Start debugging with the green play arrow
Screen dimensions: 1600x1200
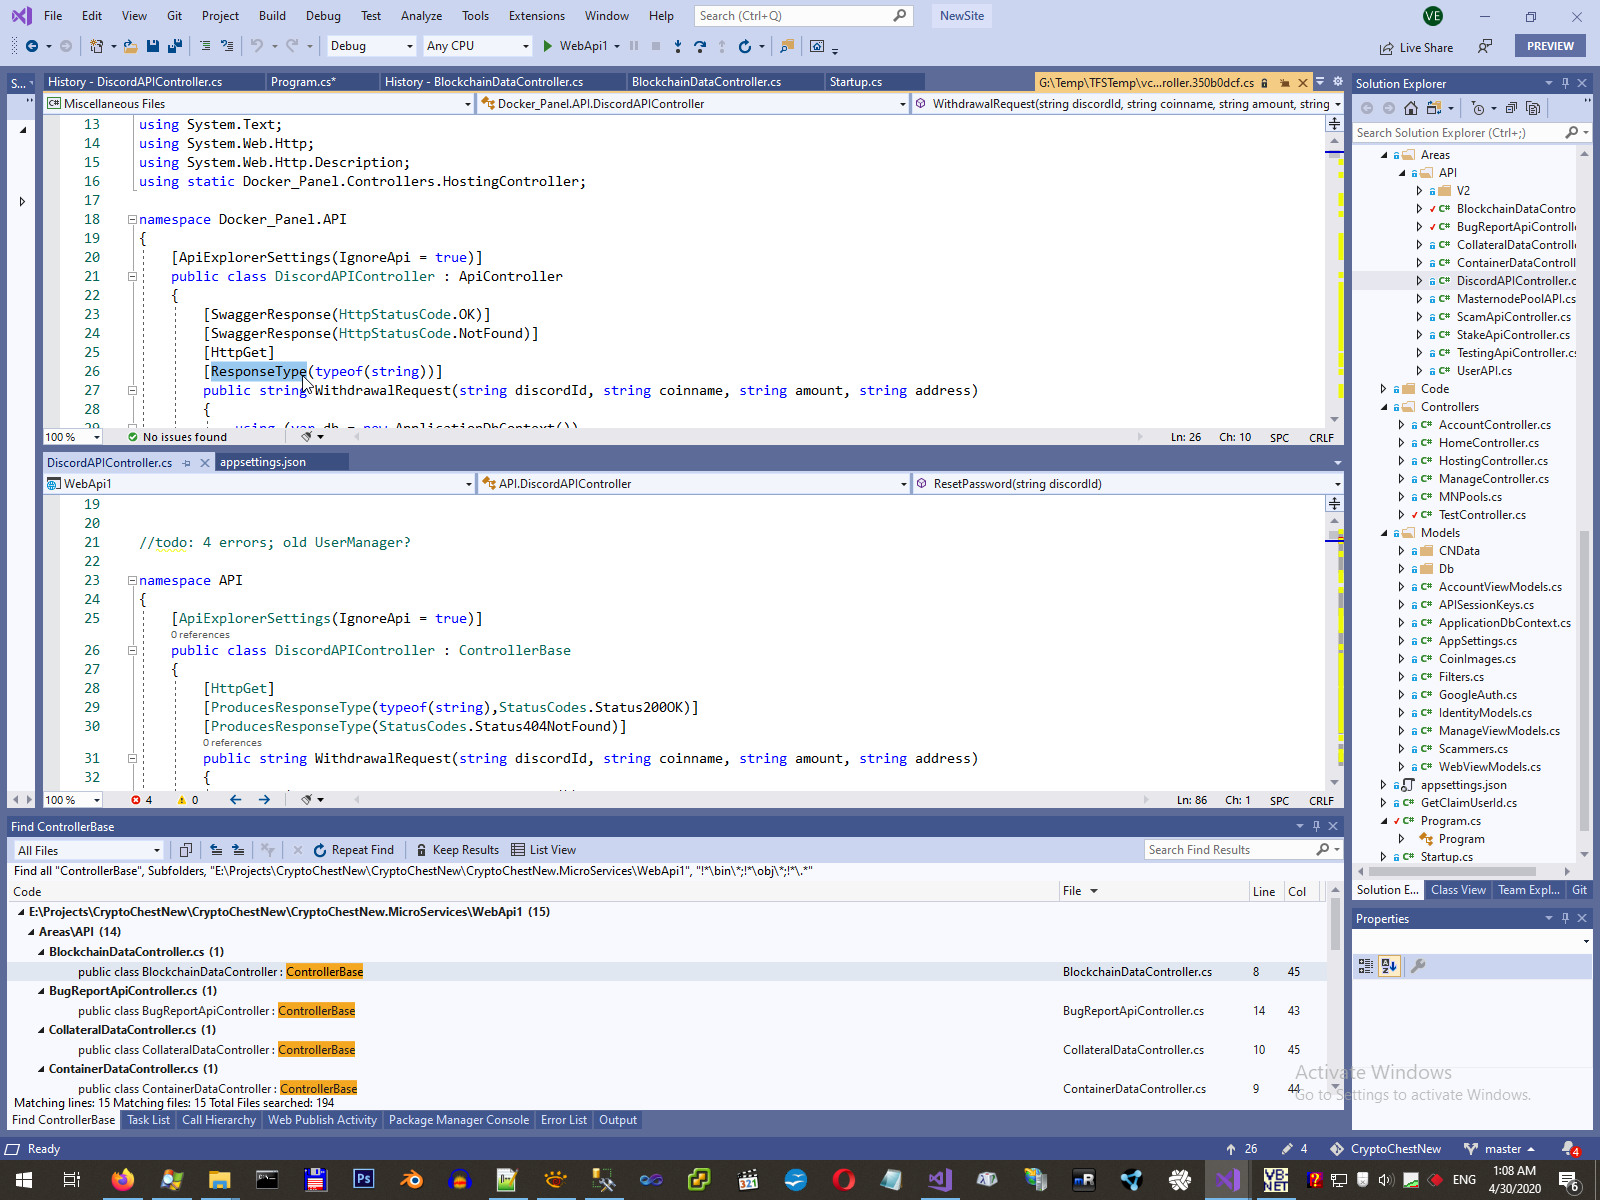pos(547,46)
